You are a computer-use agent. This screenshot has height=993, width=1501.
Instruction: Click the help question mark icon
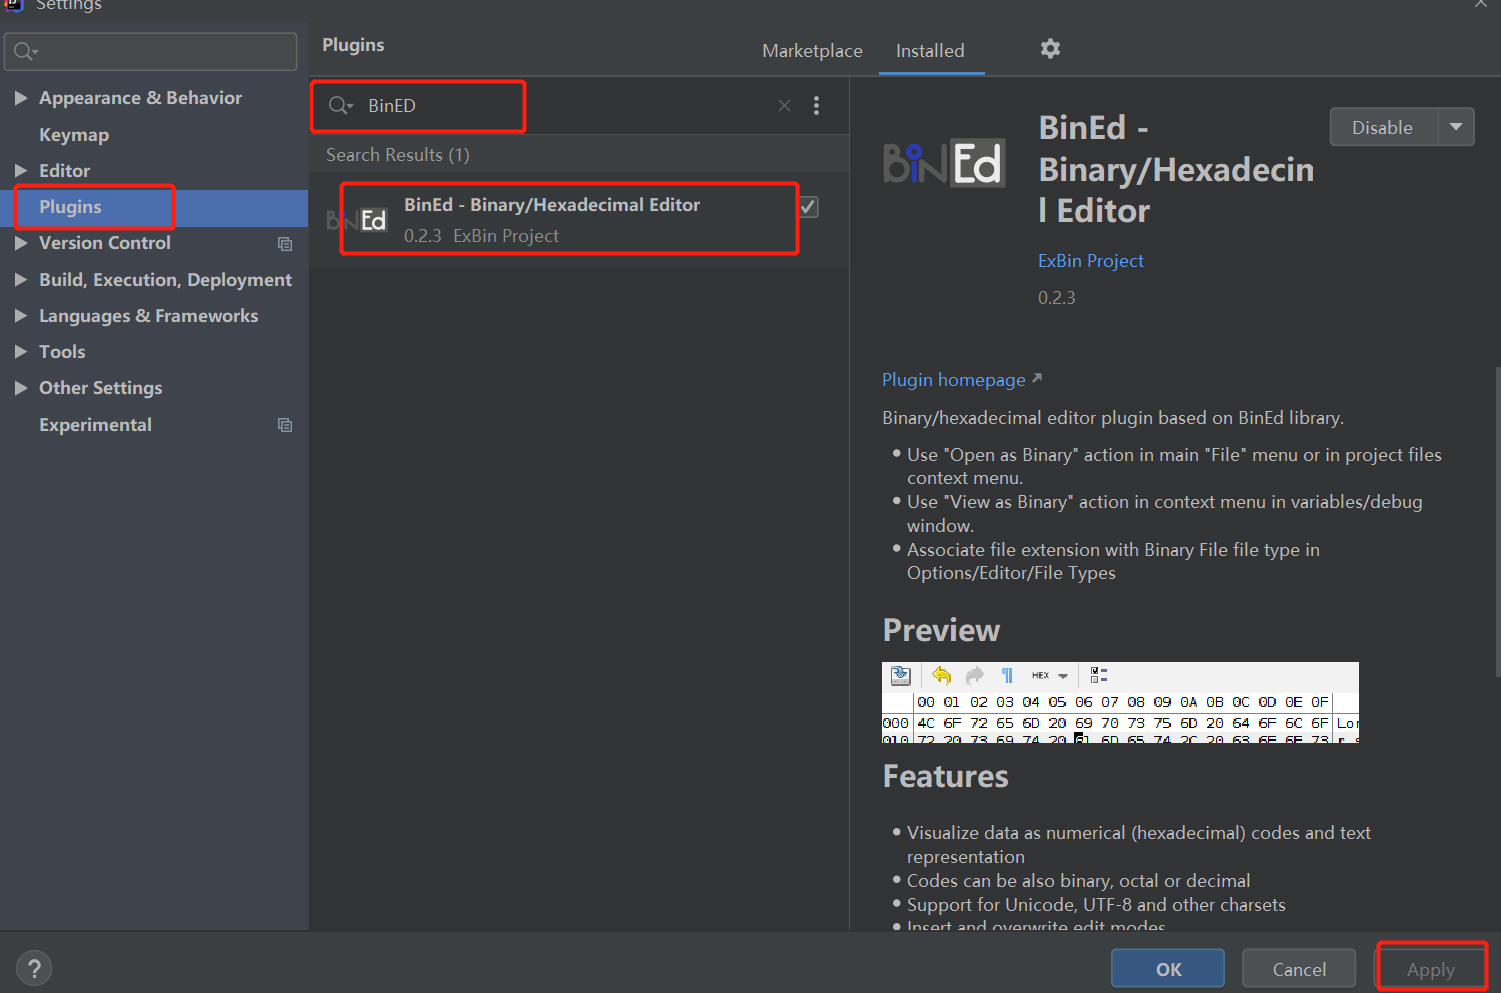tap(33, 967)
